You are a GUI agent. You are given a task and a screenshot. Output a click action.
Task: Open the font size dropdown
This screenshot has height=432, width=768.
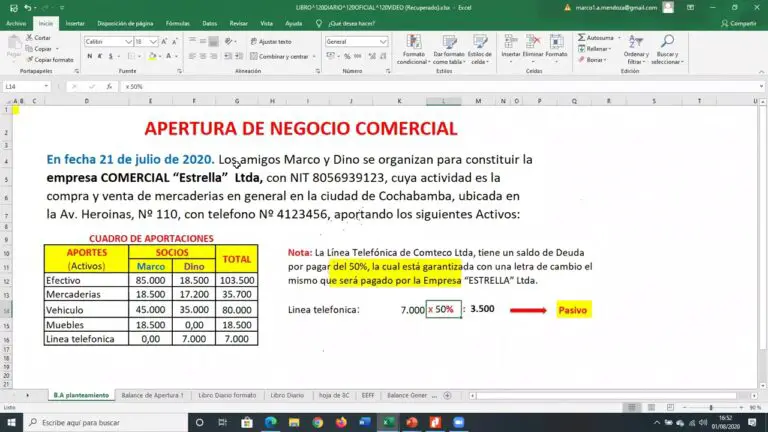153,42
